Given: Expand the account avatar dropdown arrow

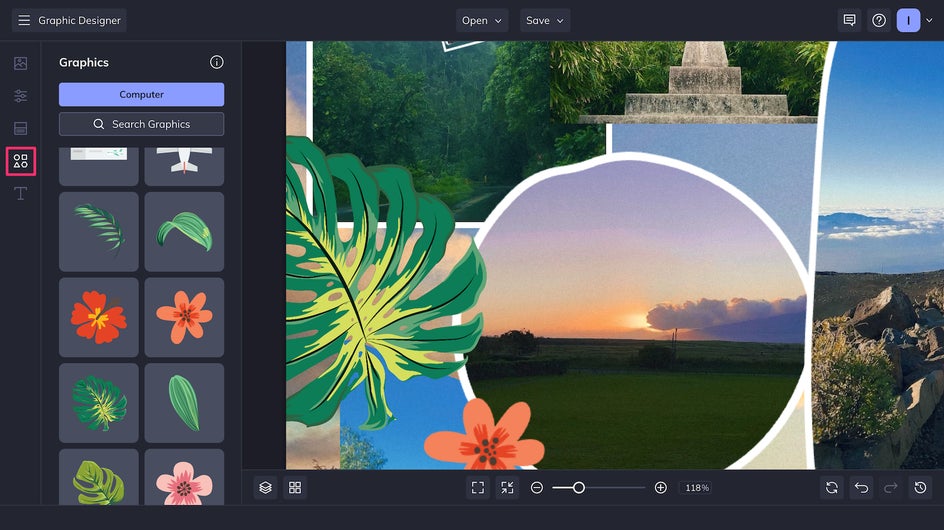Looking at the screenshot, I should (929, 20).
